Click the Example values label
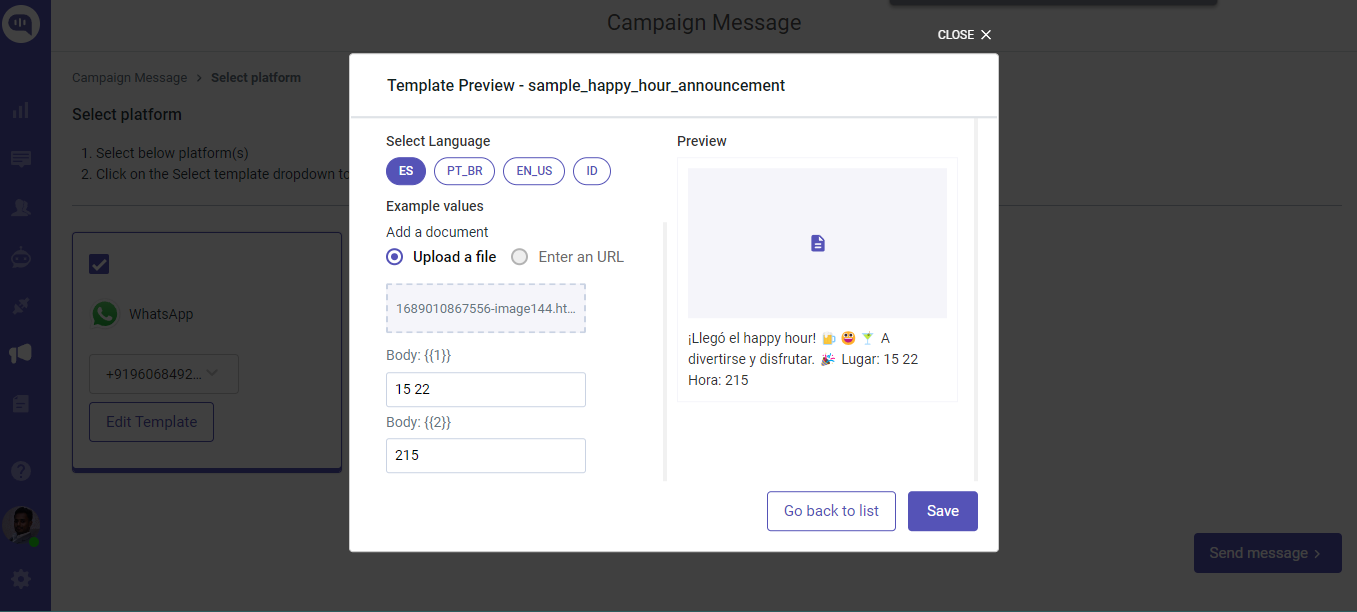The width and height of the screenshot is (1357, 612). (x=435, y=206)
